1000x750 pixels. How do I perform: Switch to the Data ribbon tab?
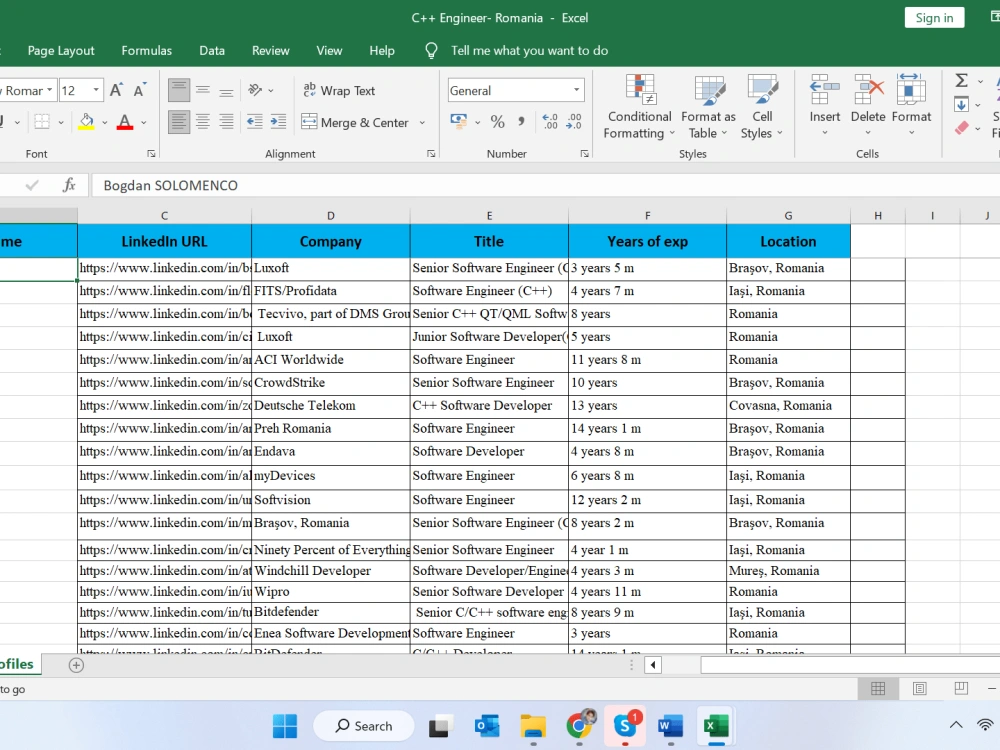212,50
